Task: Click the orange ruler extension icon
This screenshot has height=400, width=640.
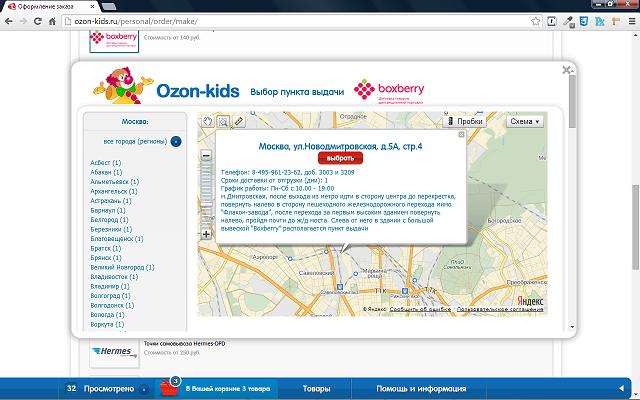Action: tap(616, 21)
